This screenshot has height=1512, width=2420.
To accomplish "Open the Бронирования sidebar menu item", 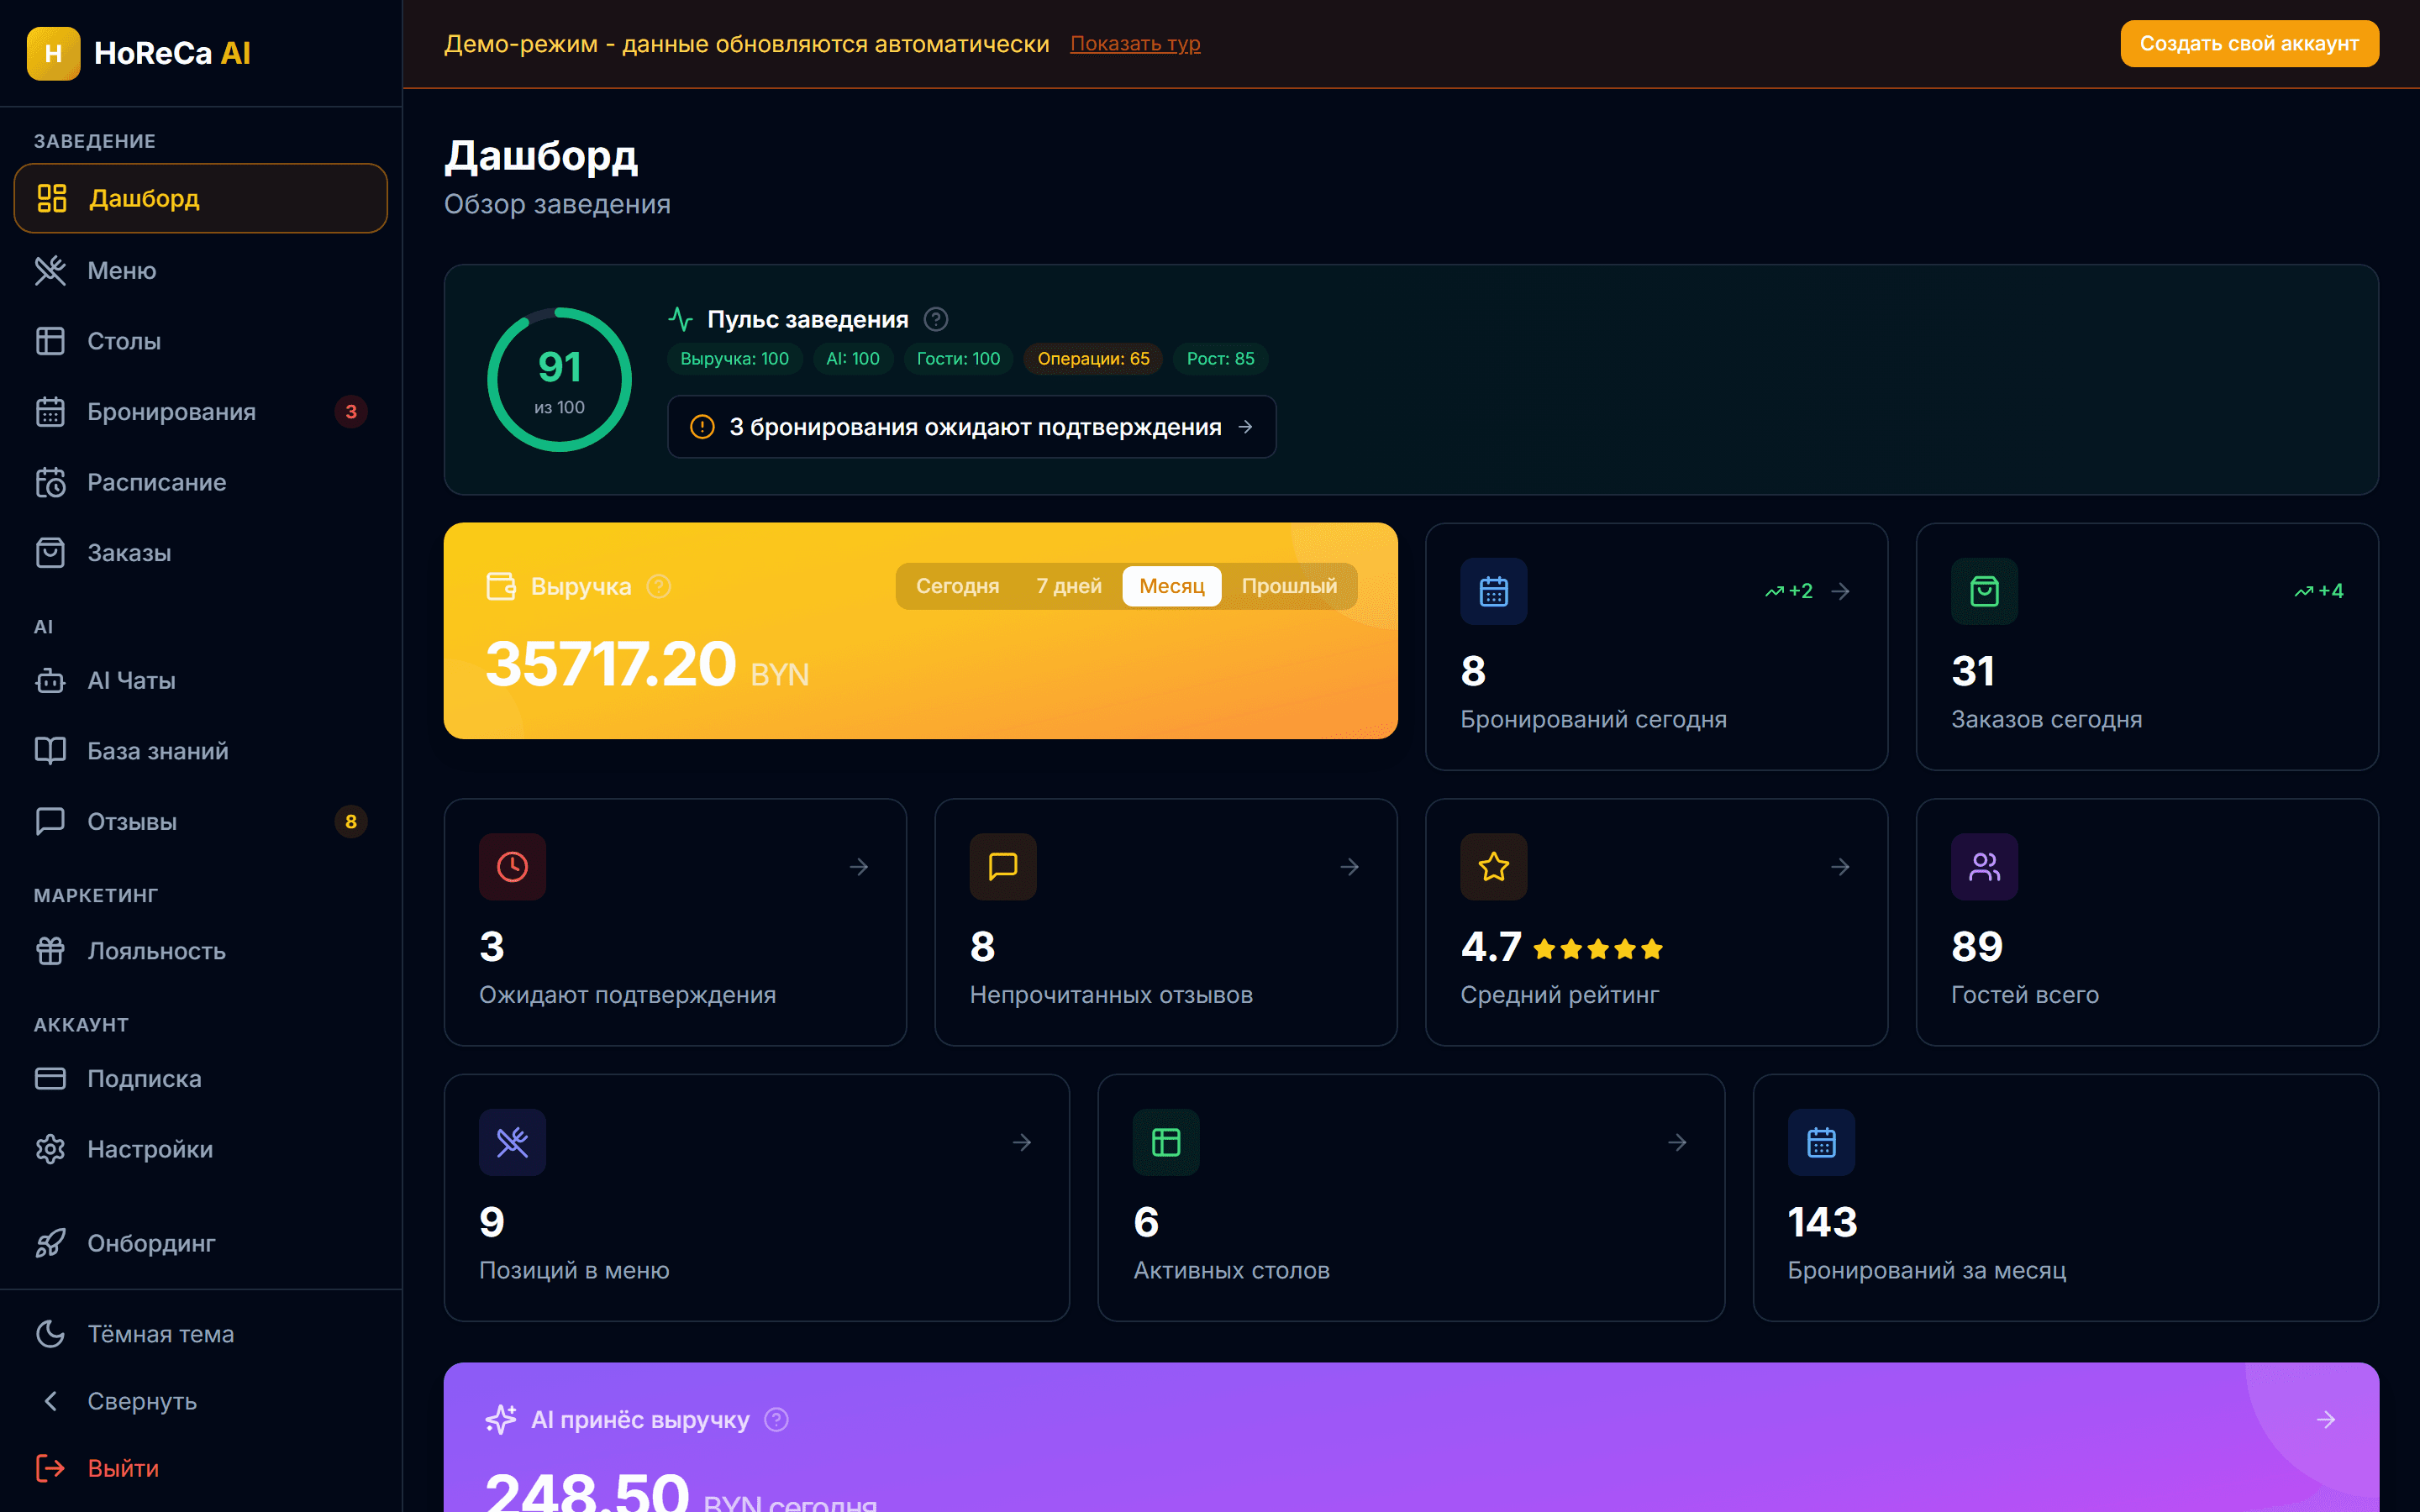I will pos(171,411).
